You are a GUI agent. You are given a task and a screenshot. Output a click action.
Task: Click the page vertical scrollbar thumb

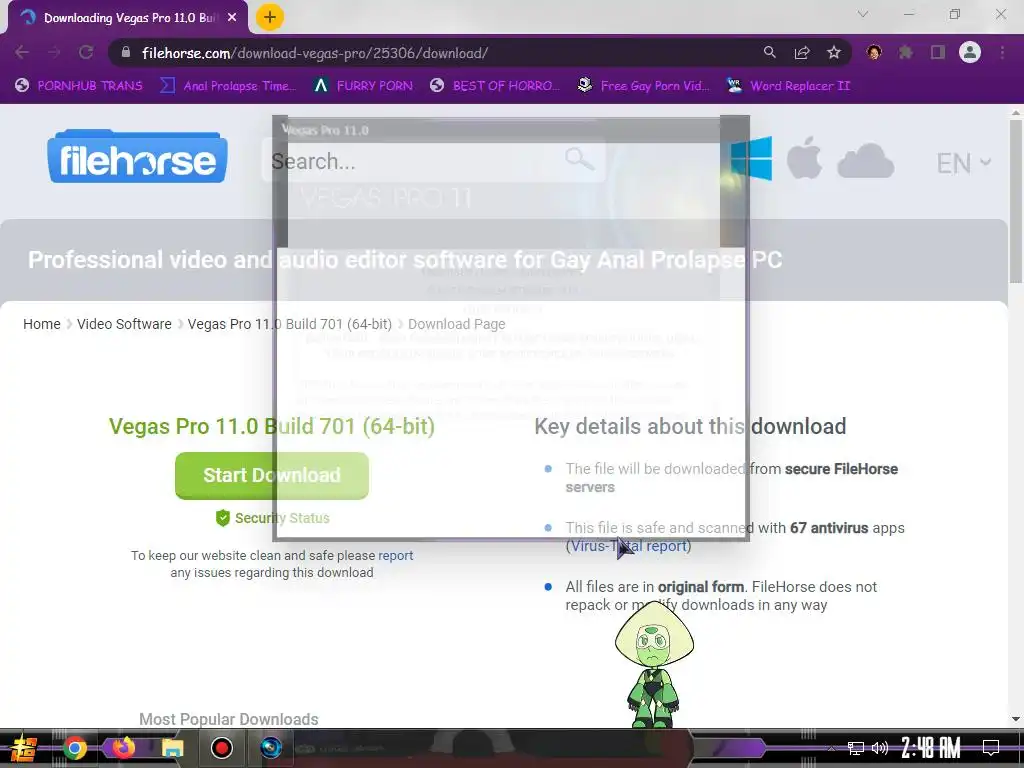[x=1016, y=202]
